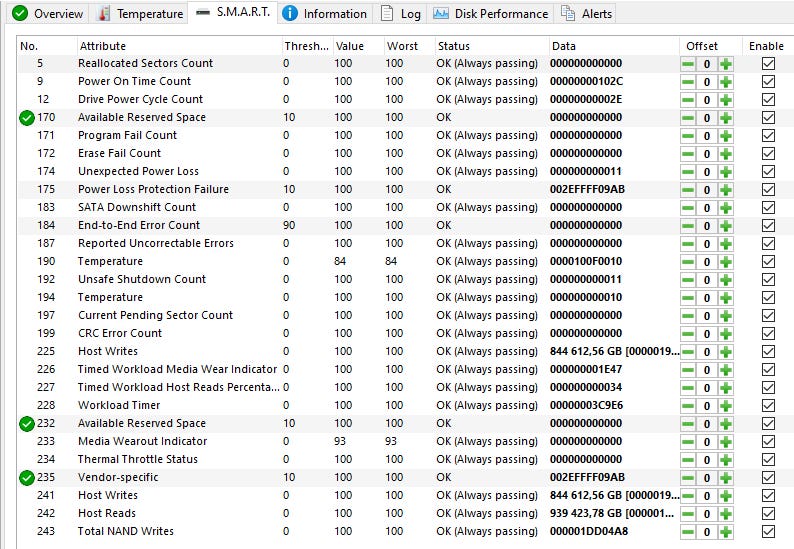Image resolution: width=794 pixels, height=549 pixels.
Task: Uncheck Enable for Power On Time Count
Action: click(768, 81)
